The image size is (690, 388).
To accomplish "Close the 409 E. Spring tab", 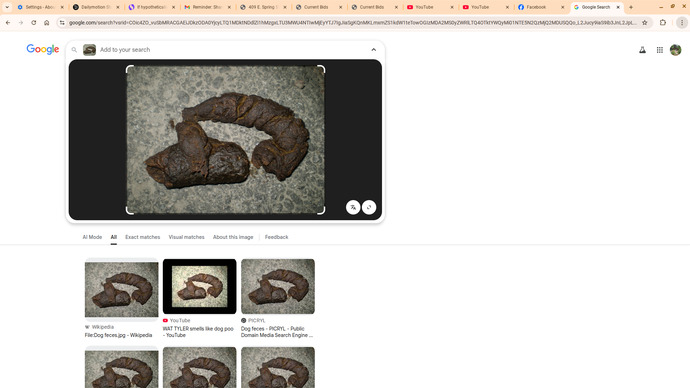I will 285,7.
